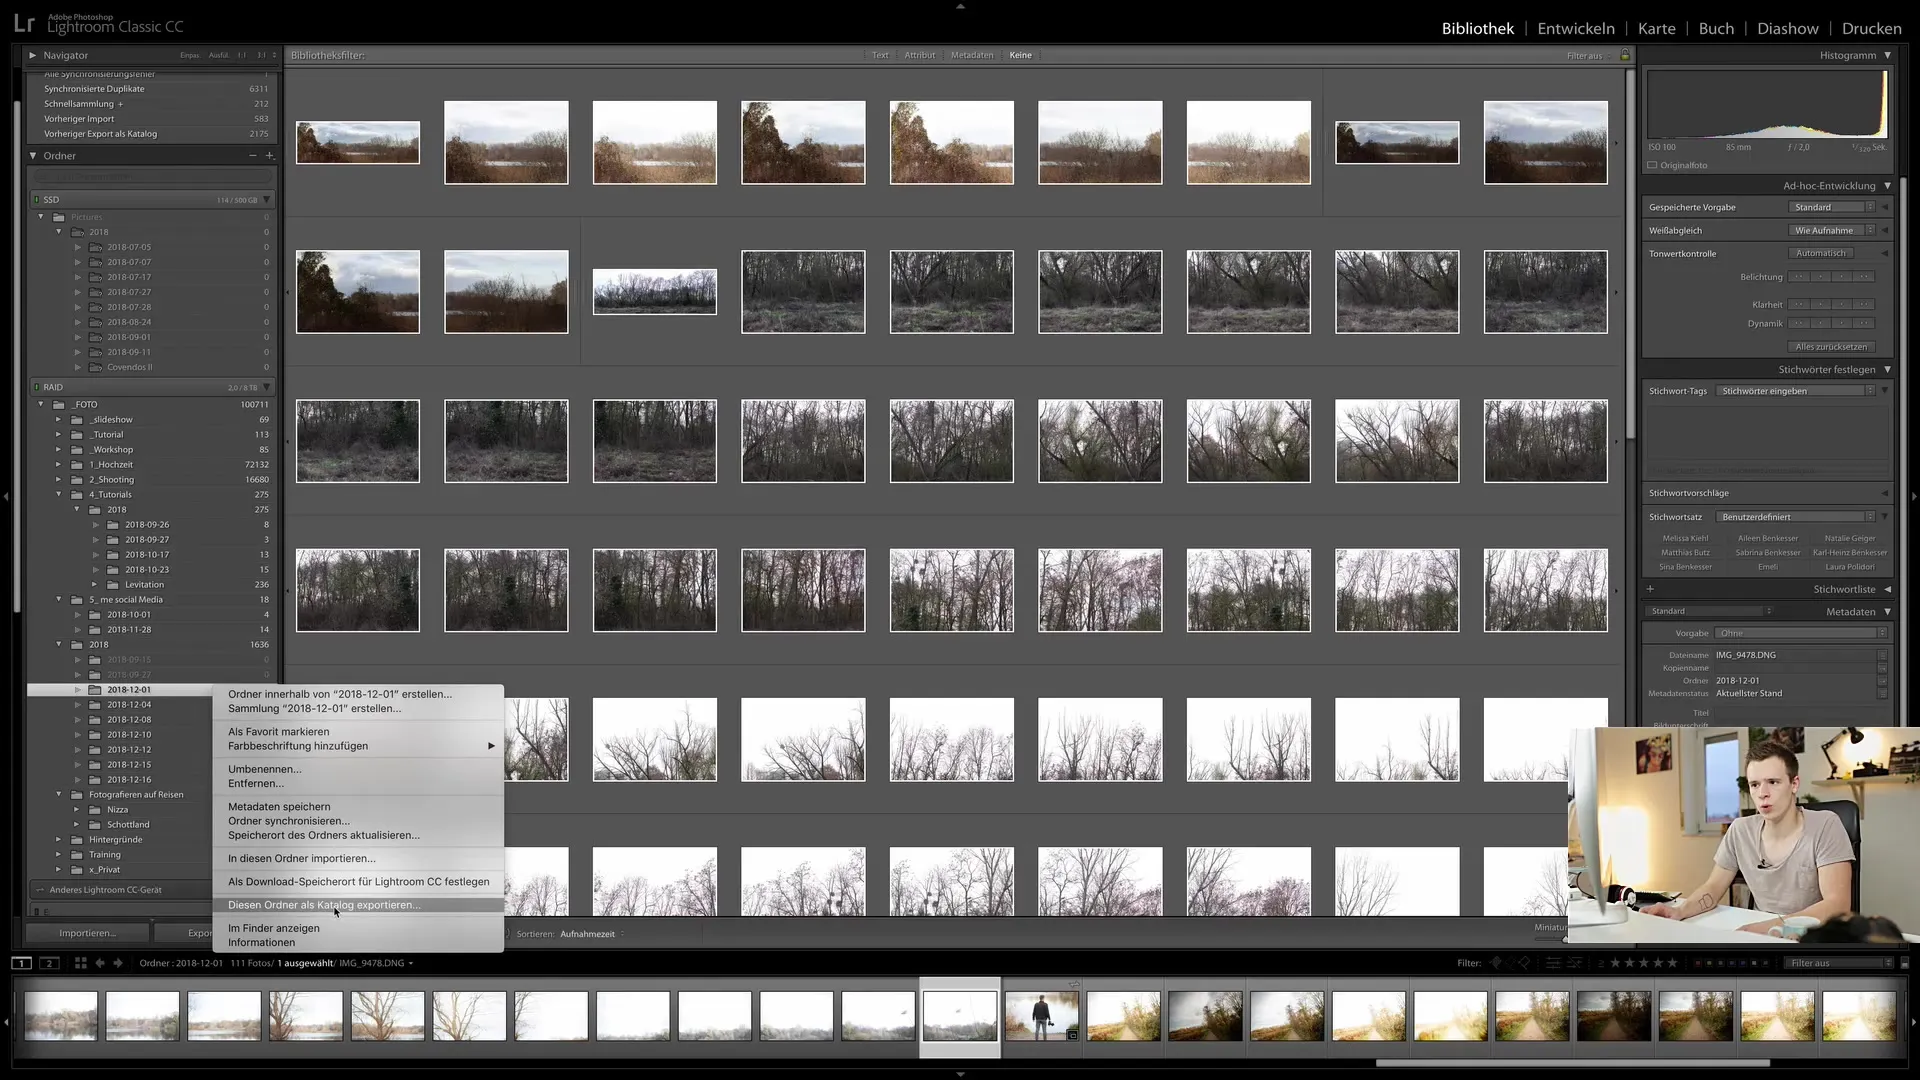The height and width of the screenshot is (1080, 1920).
Task: Collapse Stichwörter festlegen panel
Action: 1887,370
